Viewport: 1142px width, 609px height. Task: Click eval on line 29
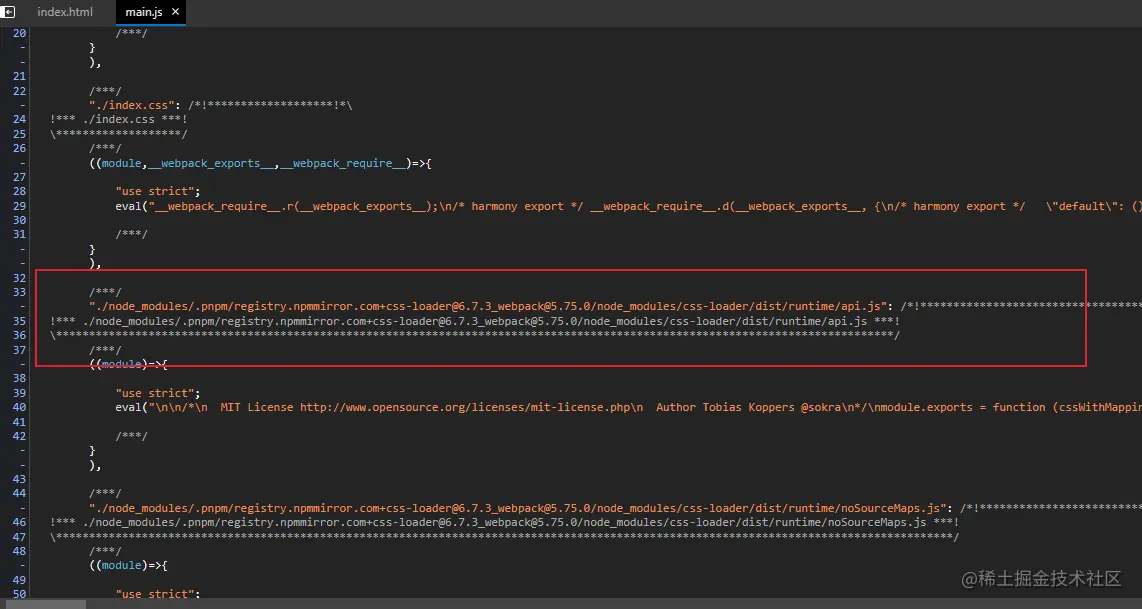(x=129, y=206)
